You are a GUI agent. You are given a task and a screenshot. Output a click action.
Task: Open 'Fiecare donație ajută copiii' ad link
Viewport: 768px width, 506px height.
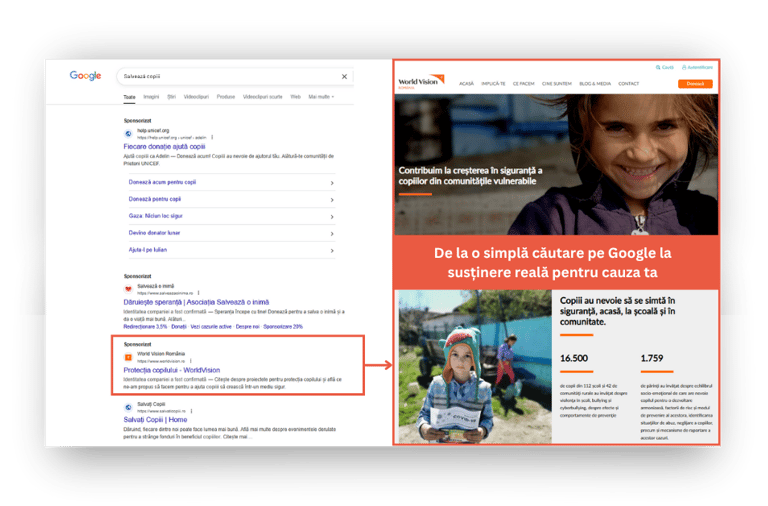click(164, 146)
